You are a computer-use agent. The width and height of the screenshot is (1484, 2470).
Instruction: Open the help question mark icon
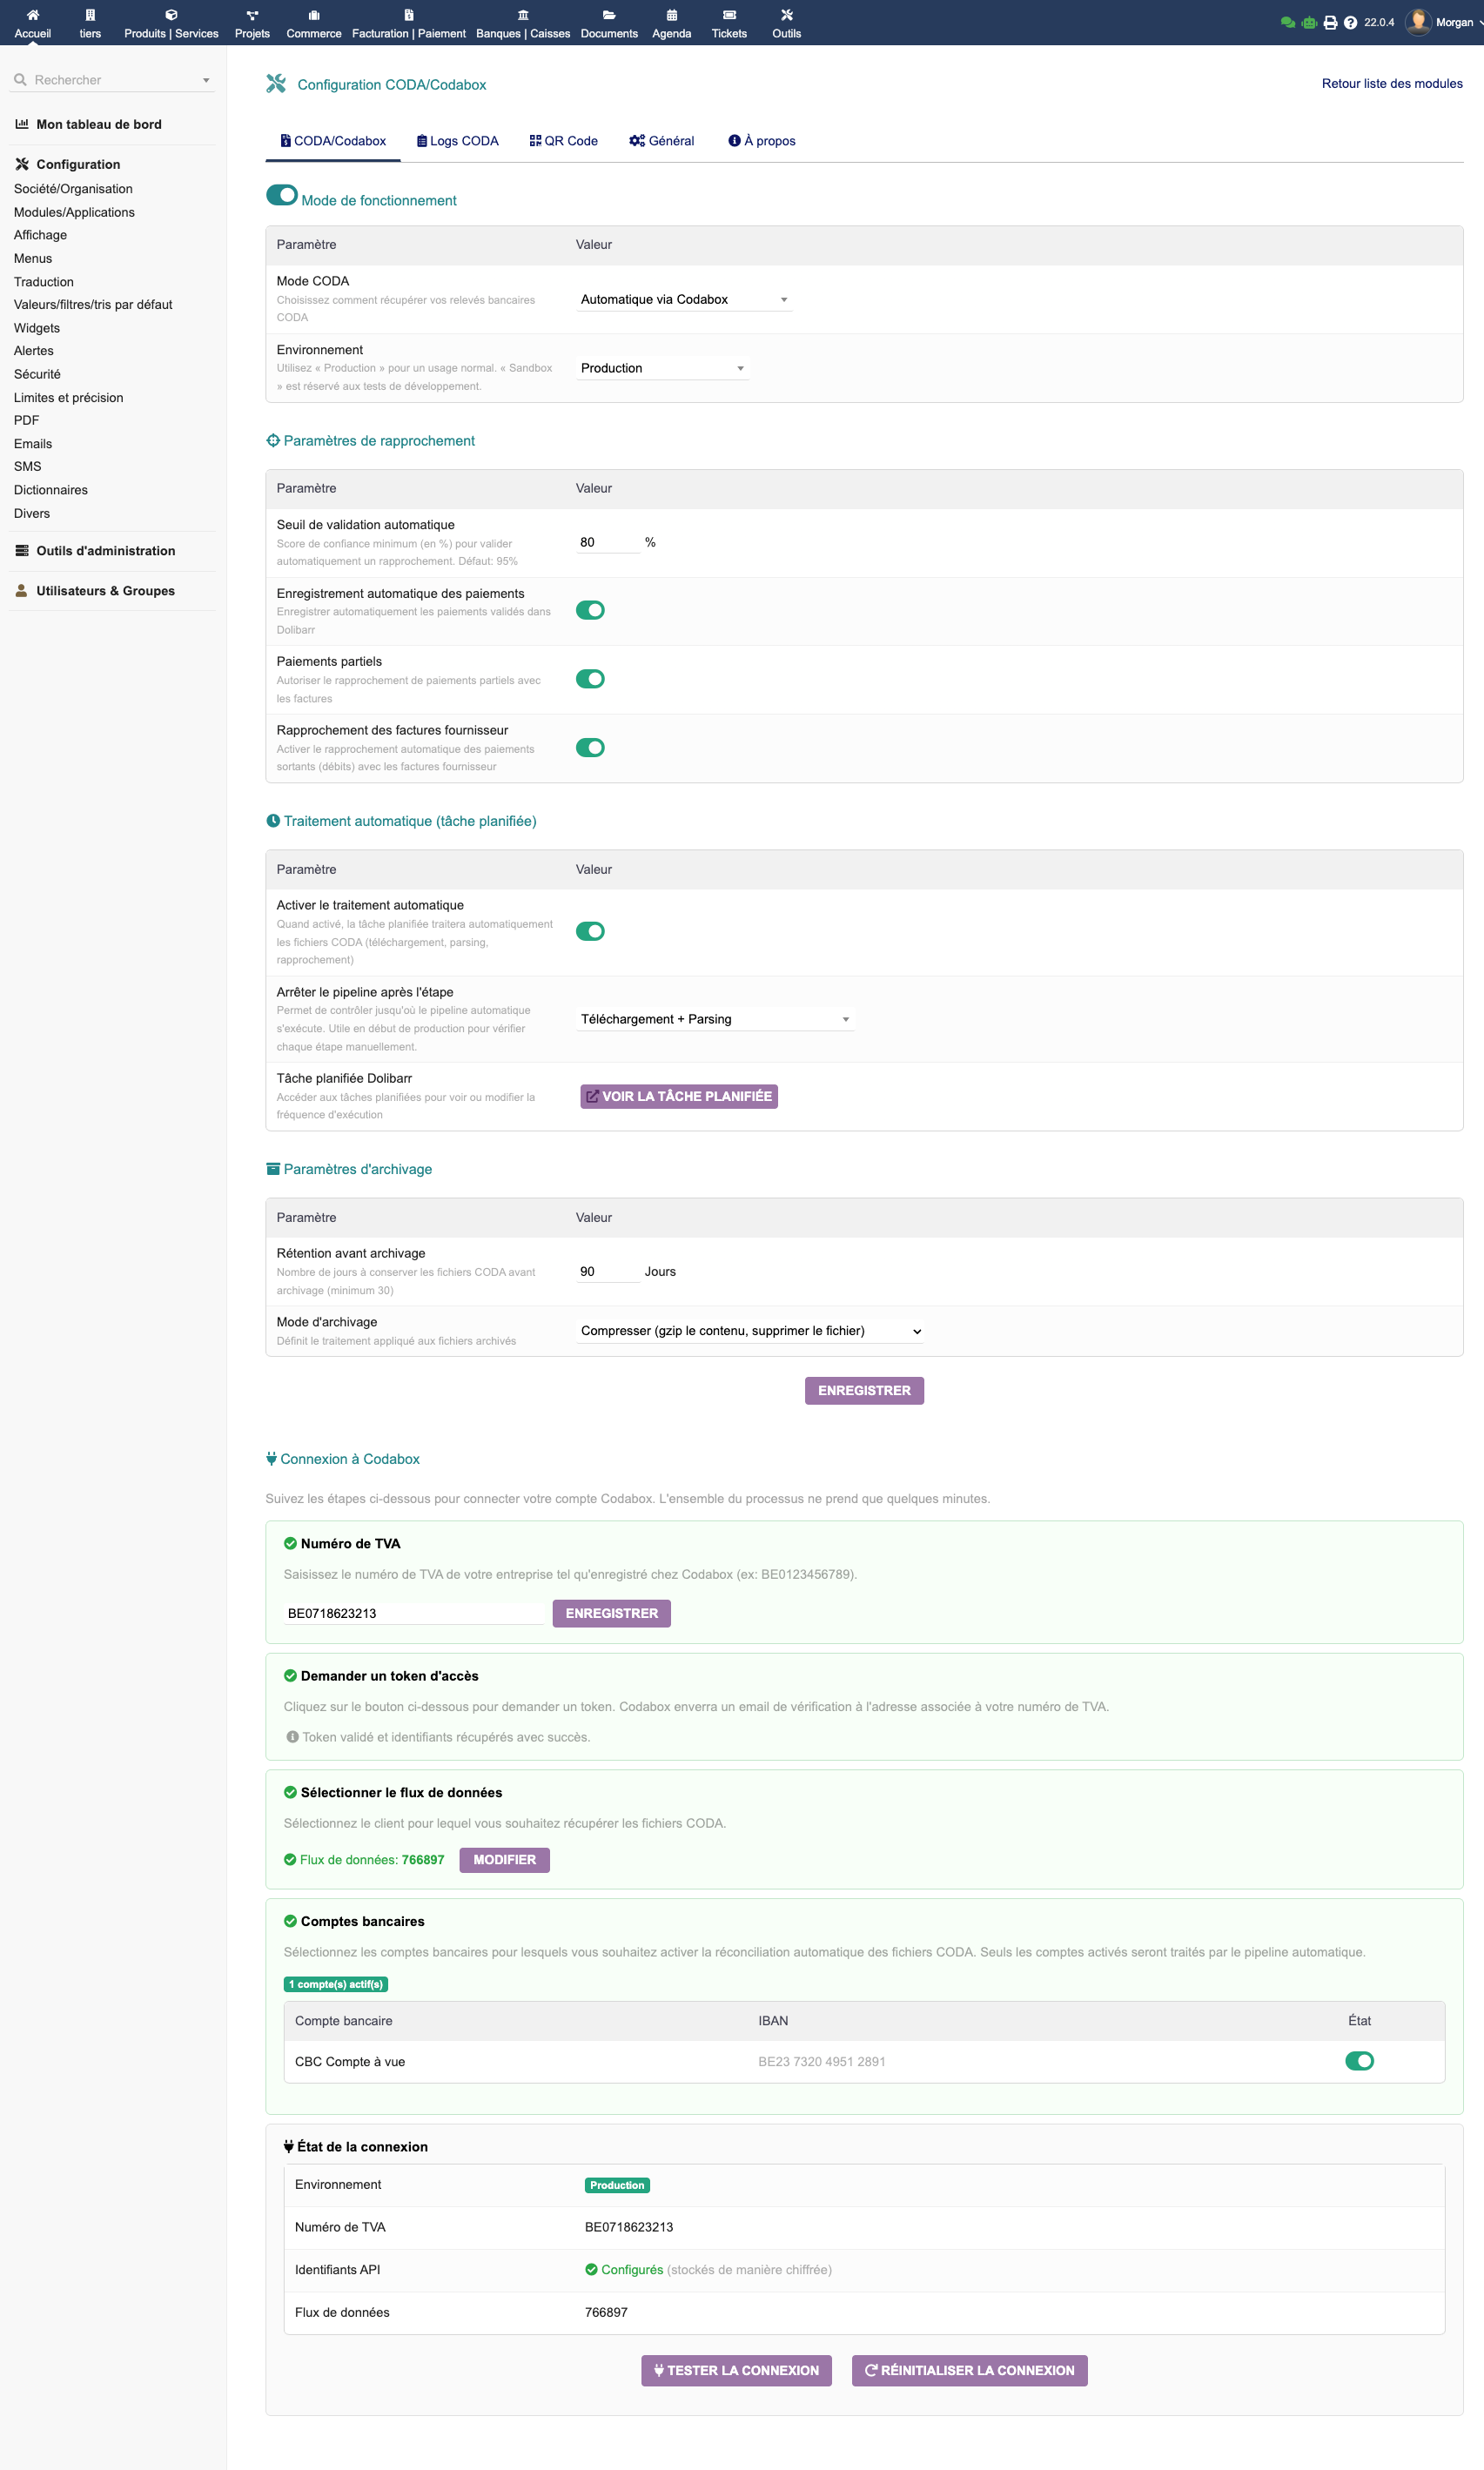(1351, 21)
